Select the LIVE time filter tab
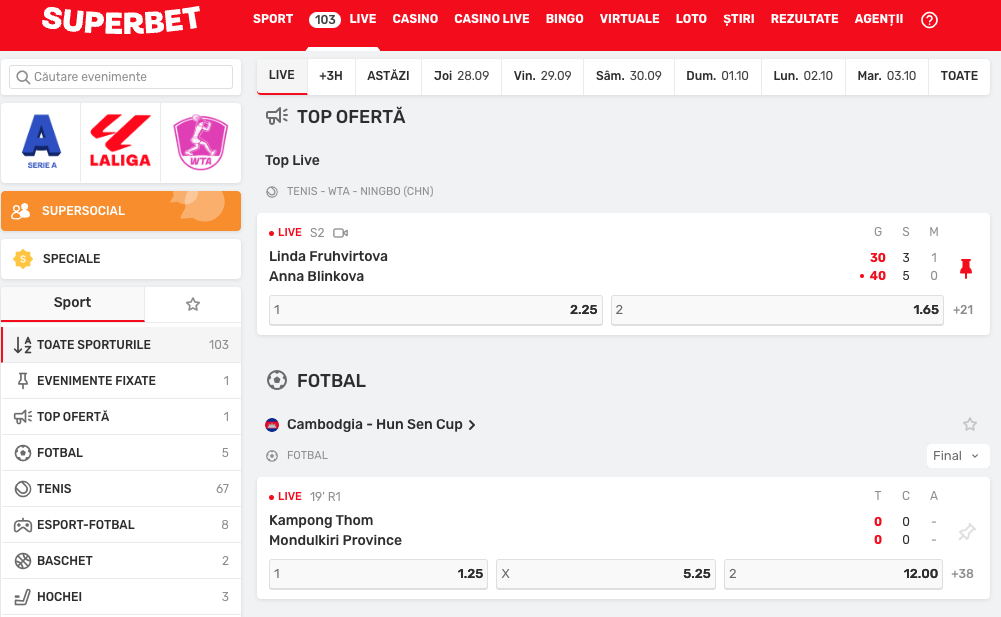Viewport: 1001px width, 617px height. (x=282, y=76)
